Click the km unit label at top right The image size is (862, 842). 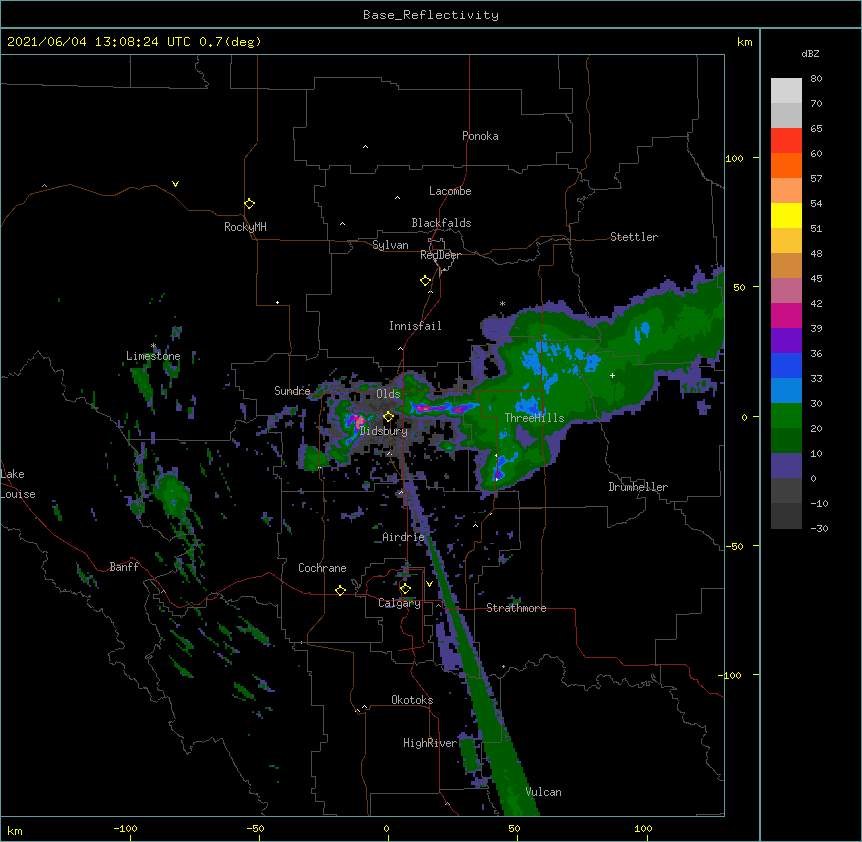pos(744,42)
